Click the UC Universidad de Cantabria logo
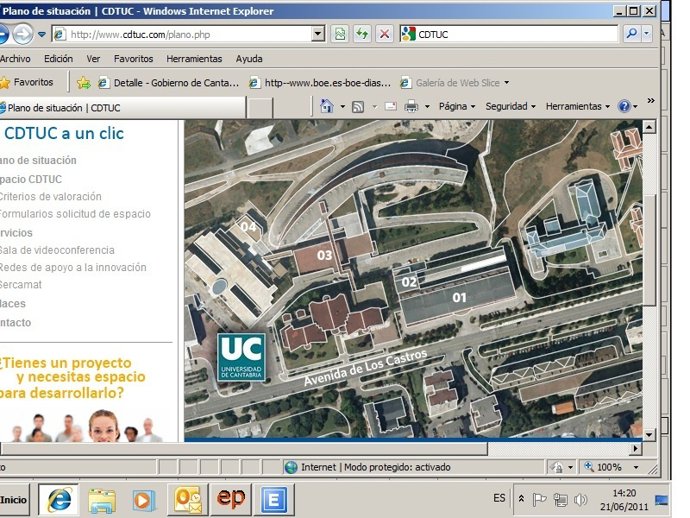The width and height of the screenshot is (690, 518). (241, 356)
